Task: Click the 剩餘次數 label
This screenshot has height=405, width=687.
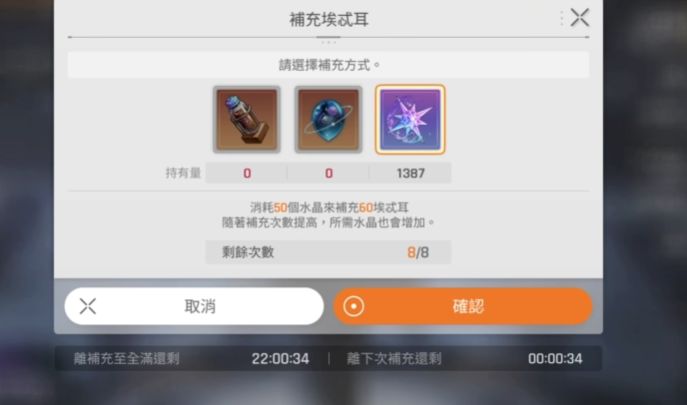Action: pyautogui.click(x=248, y=252)
